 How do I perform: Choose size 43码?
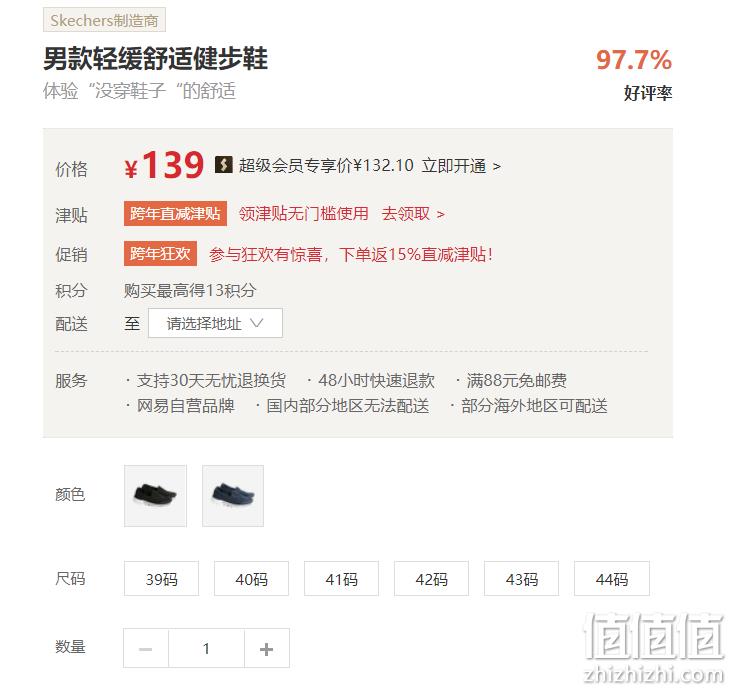pos(522,579)
